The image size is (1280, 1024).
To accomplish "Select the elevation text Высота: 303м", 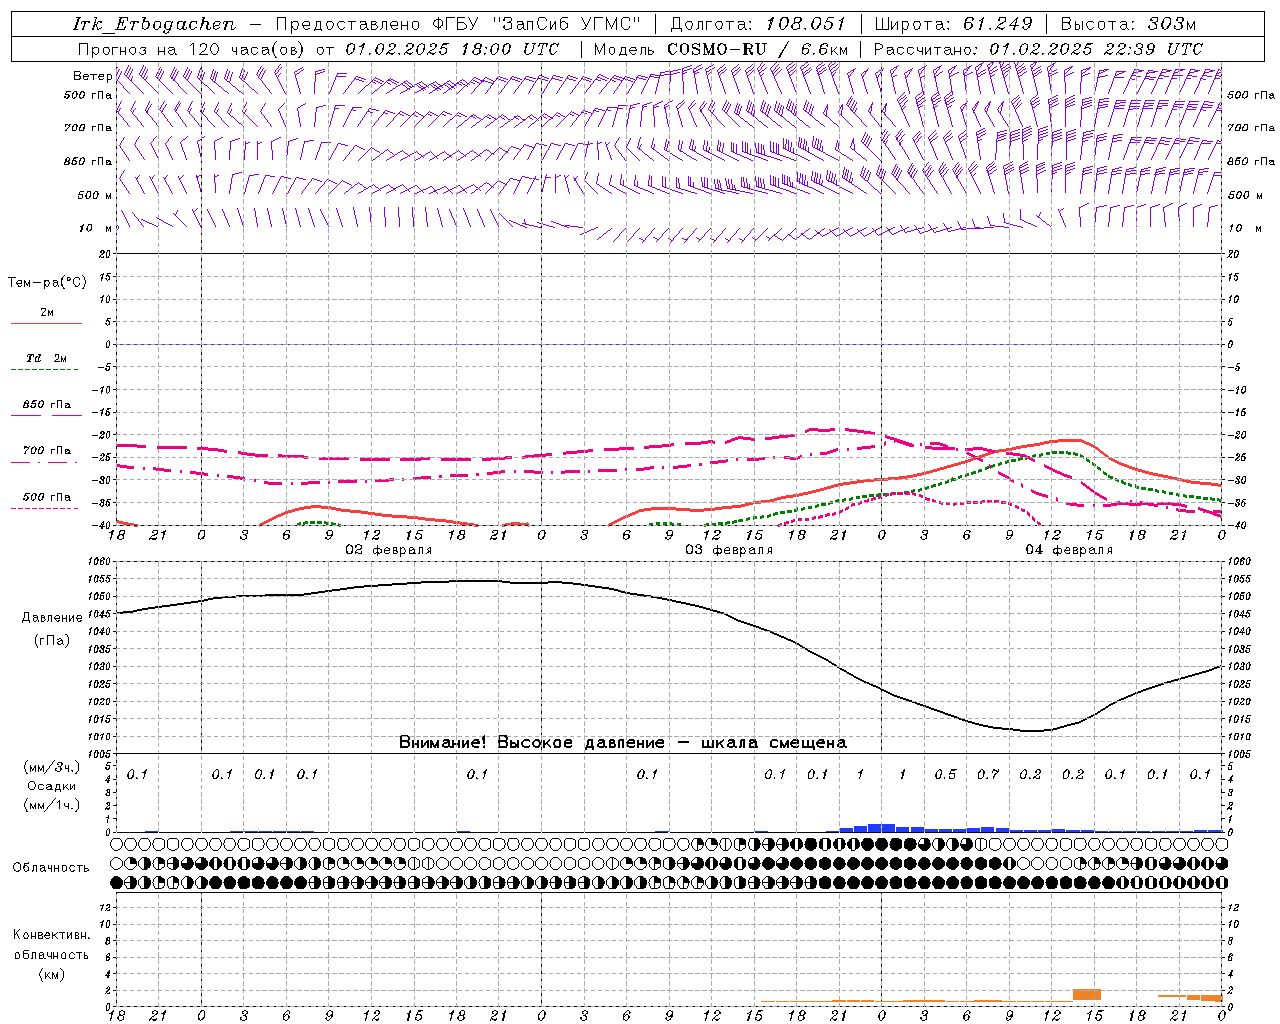I will pyautogui.click(x=1128, y=24).
